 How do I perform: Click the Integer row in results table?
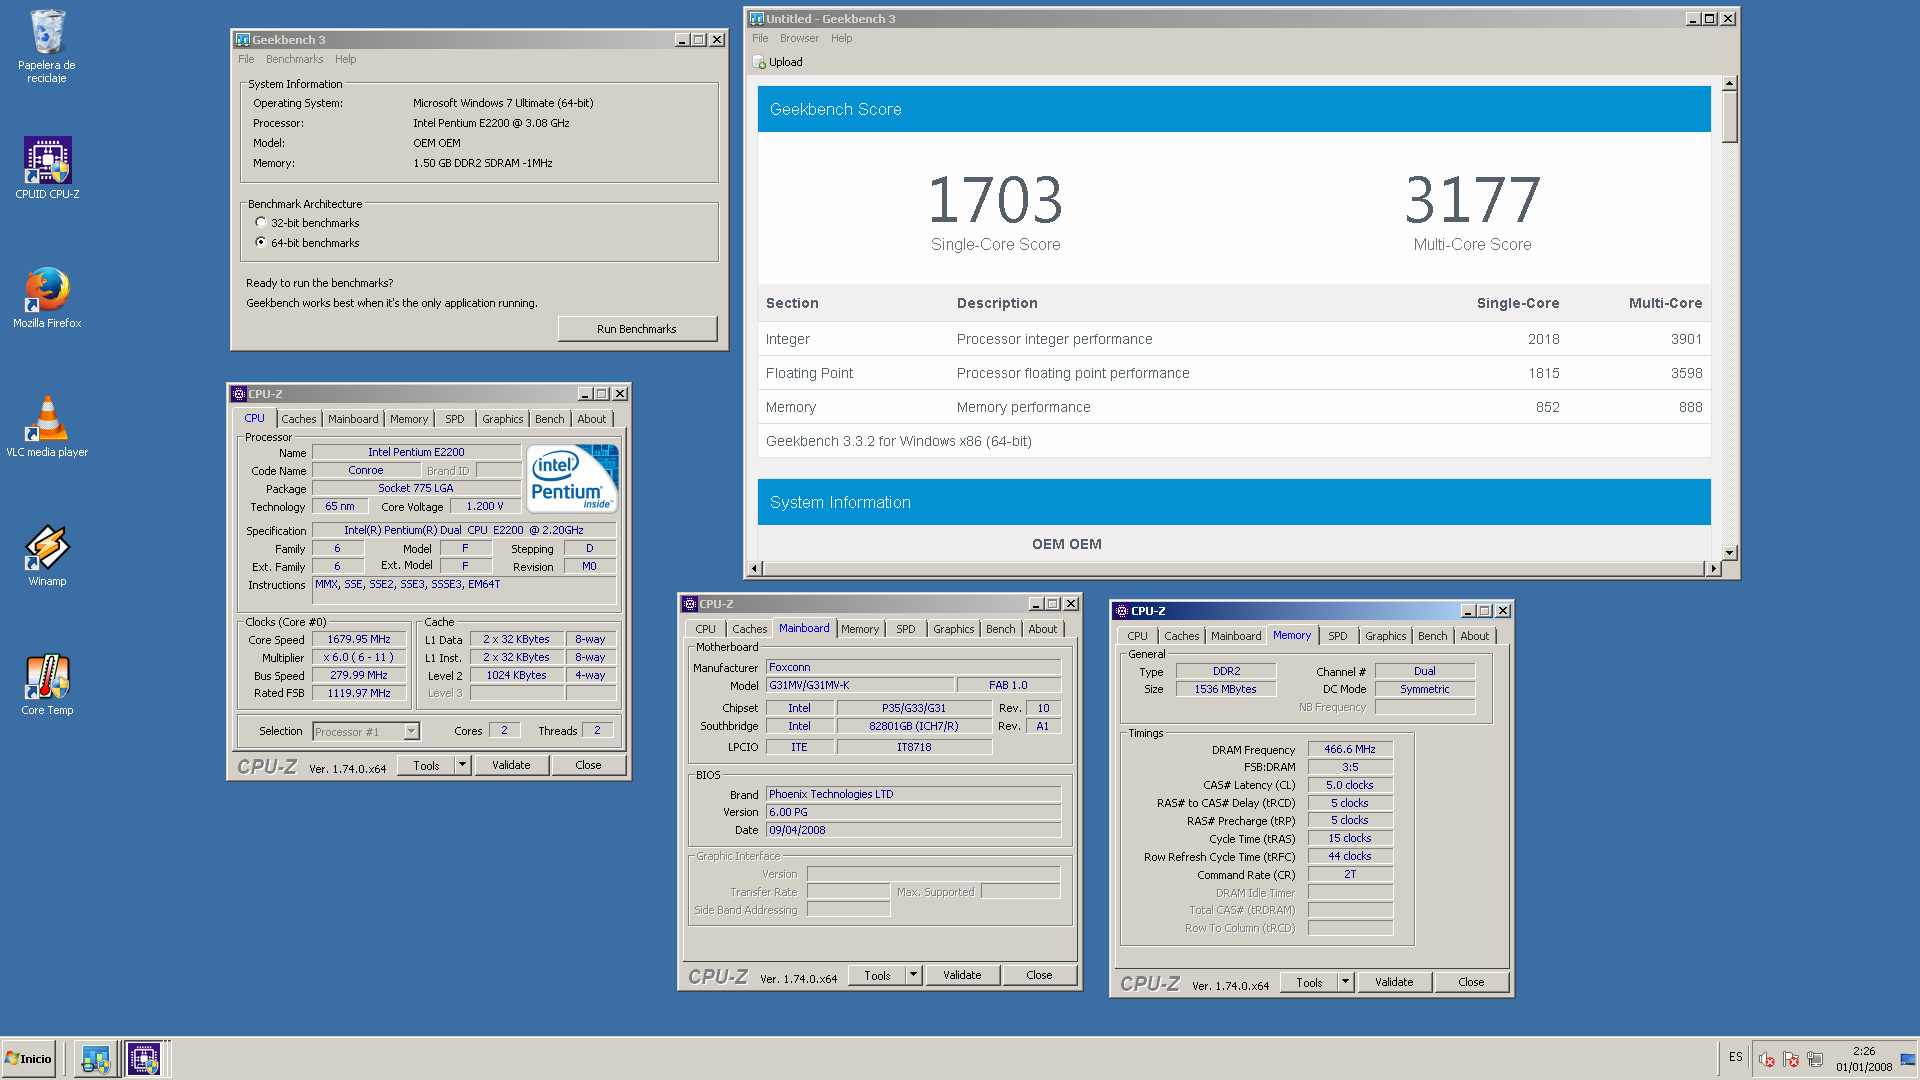tap(1234, 339)
